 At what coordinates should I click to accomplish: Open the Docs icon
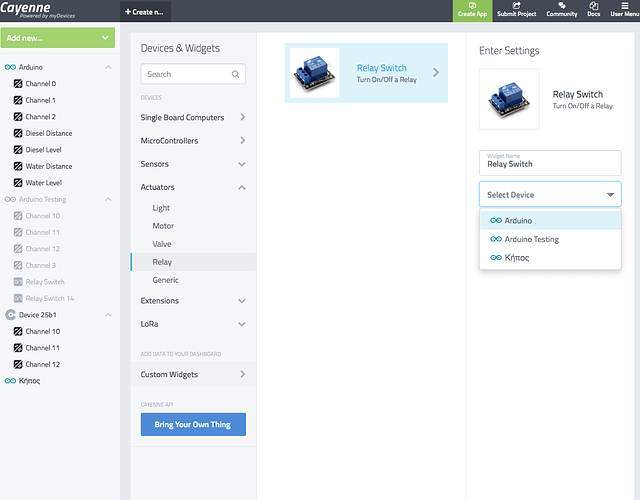pyautogui.click(x=593, y=5)
